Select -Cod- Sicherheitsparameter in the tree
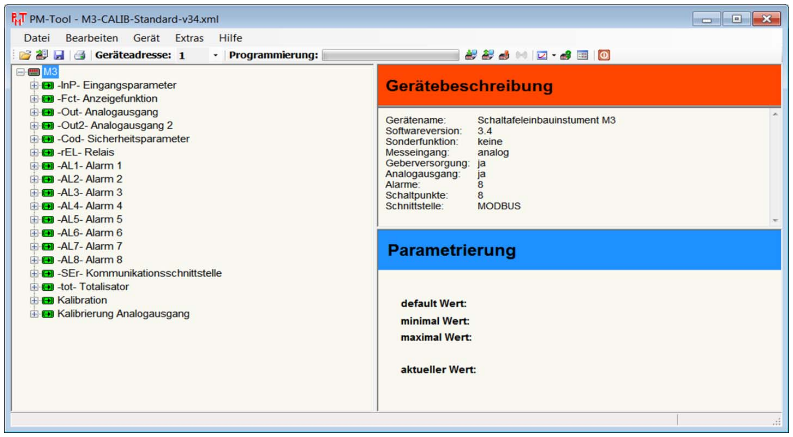This screenshot has height=437, width=793. [123, 139]
